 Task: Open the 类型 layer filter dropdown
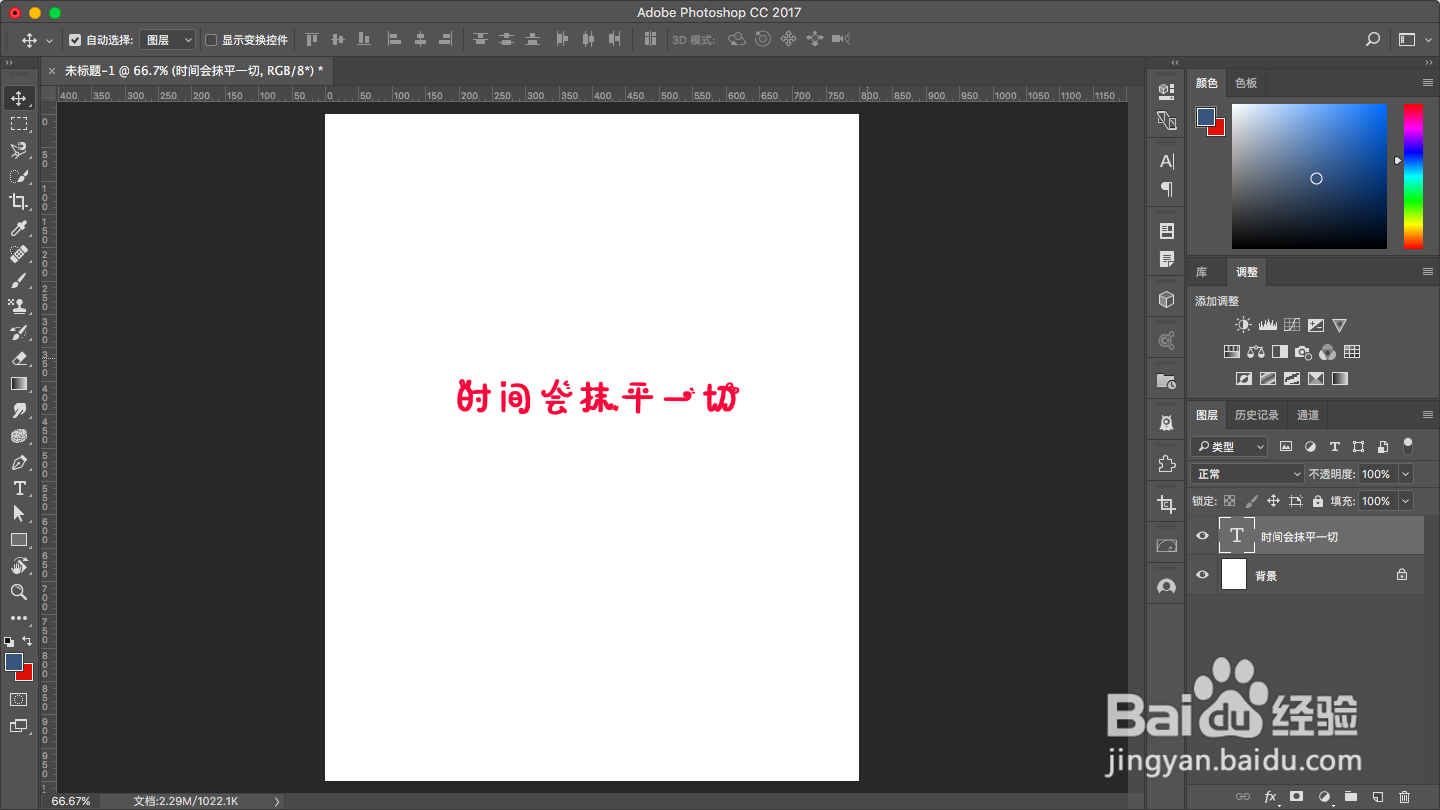[x=1229, y=447]
